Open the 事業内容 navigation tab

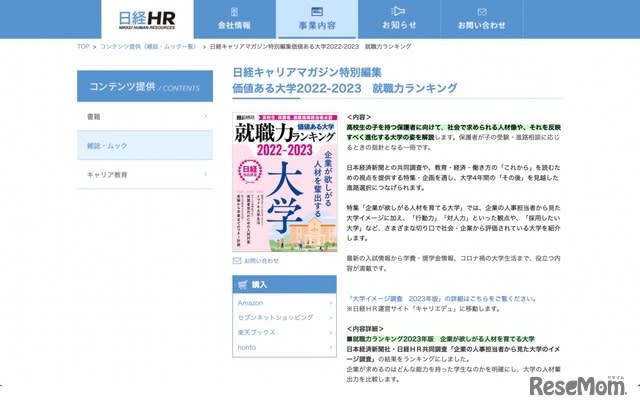click(x=317, y=19)
